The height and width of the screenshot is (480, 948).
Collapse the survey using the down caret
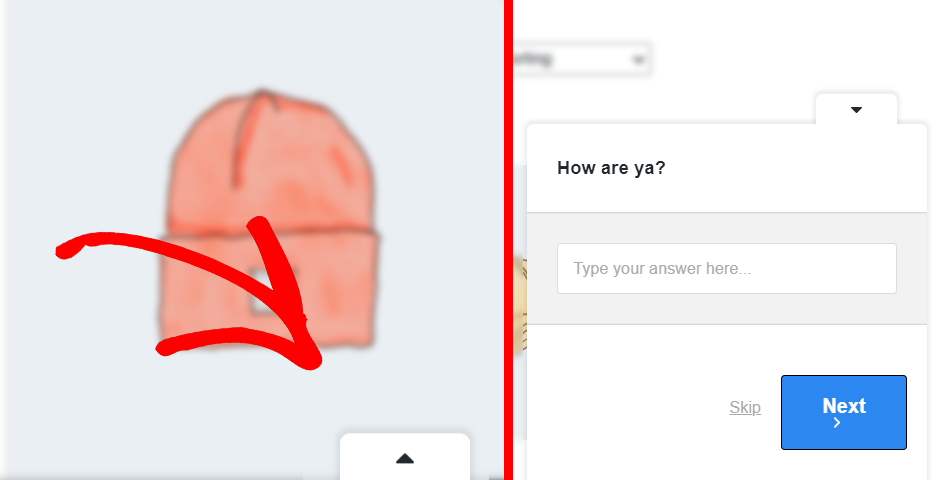coord(856,110)
